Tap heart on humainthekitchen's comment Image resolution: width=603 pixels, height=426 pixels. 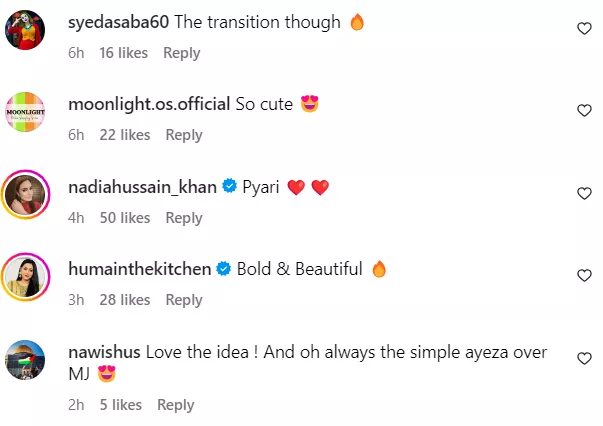pyautogui.click(x=585, y=275)
